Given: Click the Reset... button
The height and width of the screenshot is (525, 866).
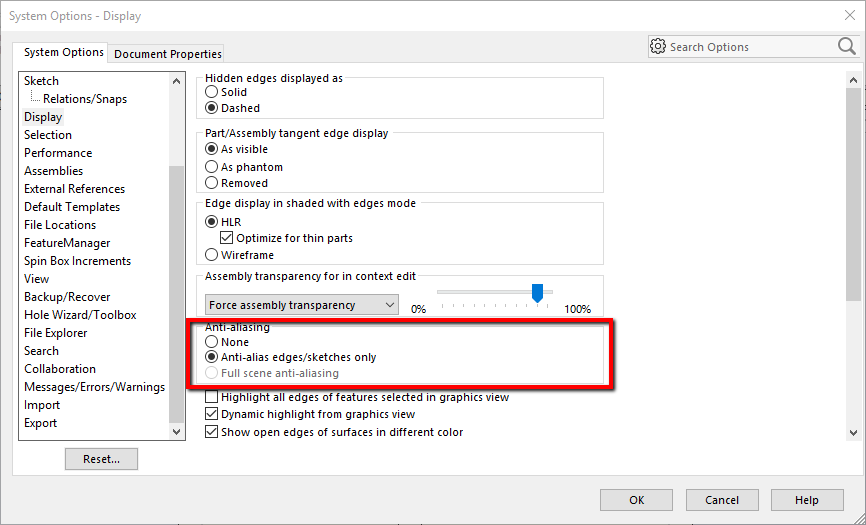Looking at the screenshot, I should point(101,459).
